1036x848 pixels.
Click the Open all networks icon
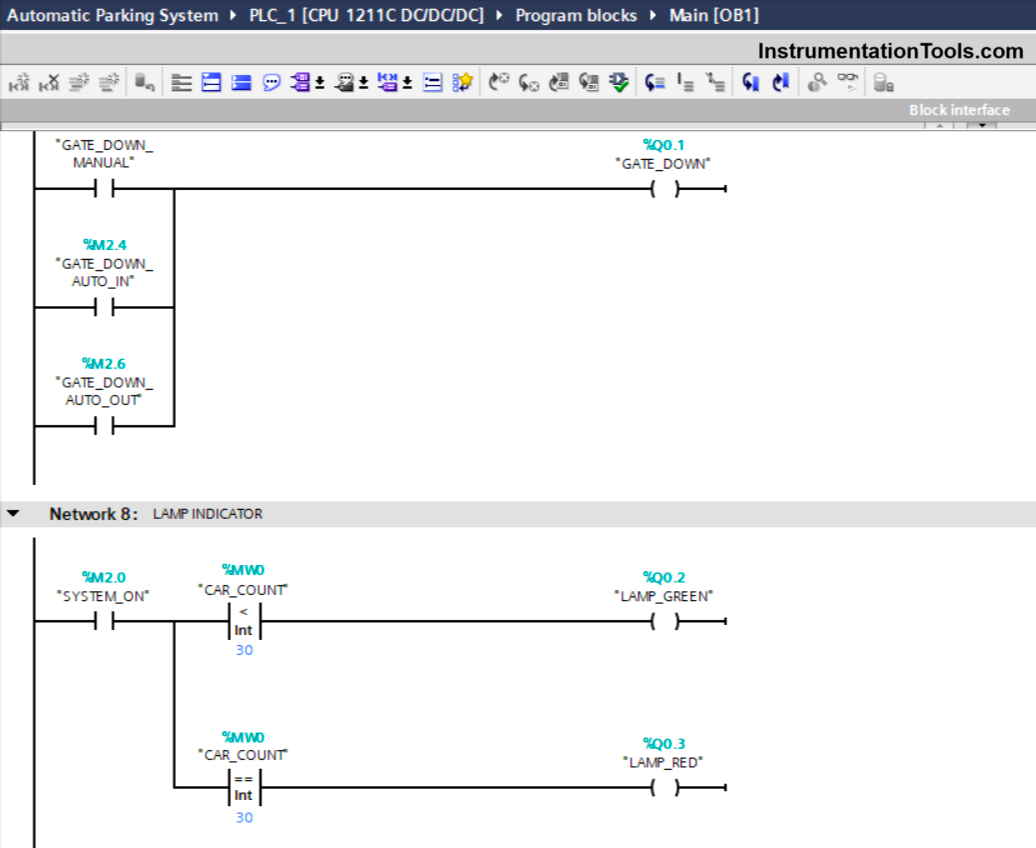(x=181, y=83)
